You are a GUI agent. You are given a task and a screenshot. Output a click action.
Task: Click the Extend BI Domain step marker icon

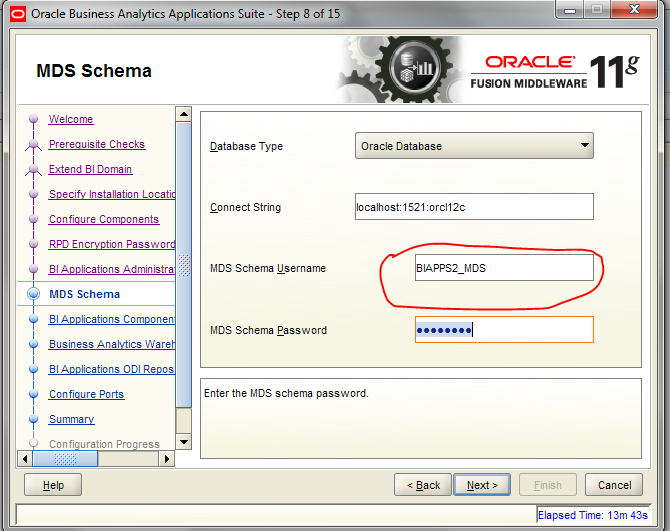[x=33, y=170]
